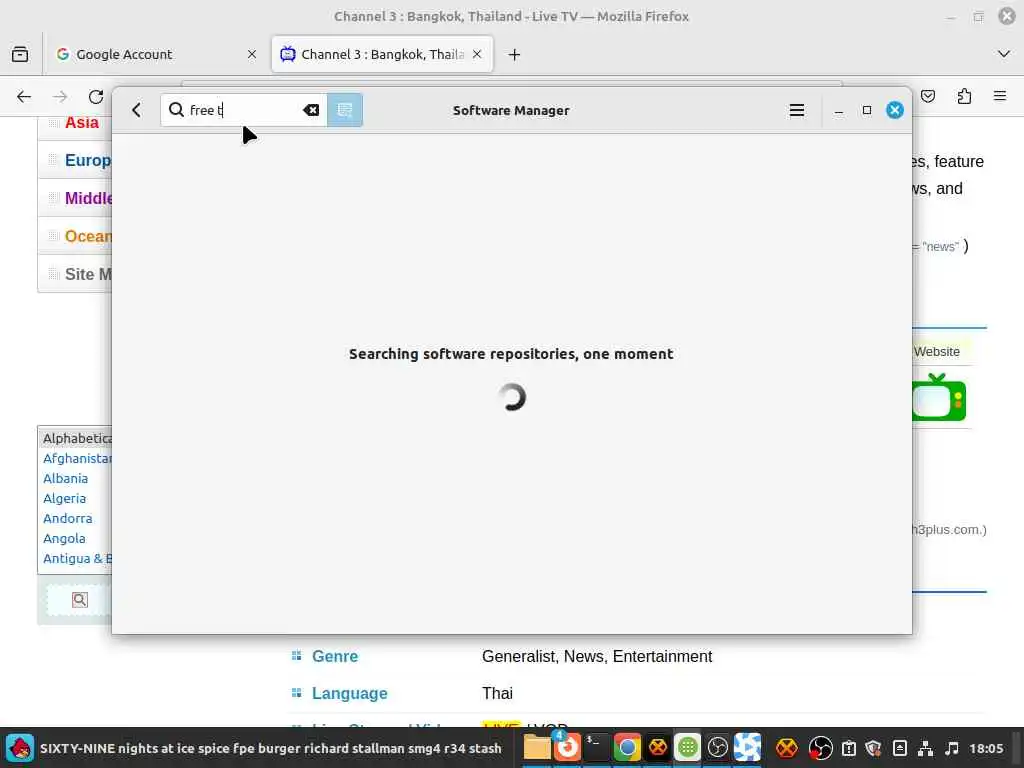Open the clipboard notification tray icon

pos(849,748)
